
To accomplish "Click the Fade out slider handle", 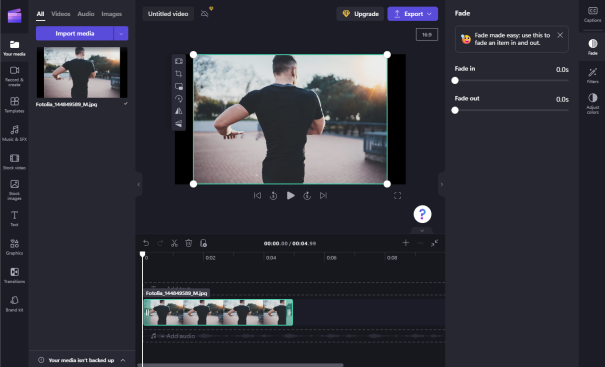I will point(455,110).
